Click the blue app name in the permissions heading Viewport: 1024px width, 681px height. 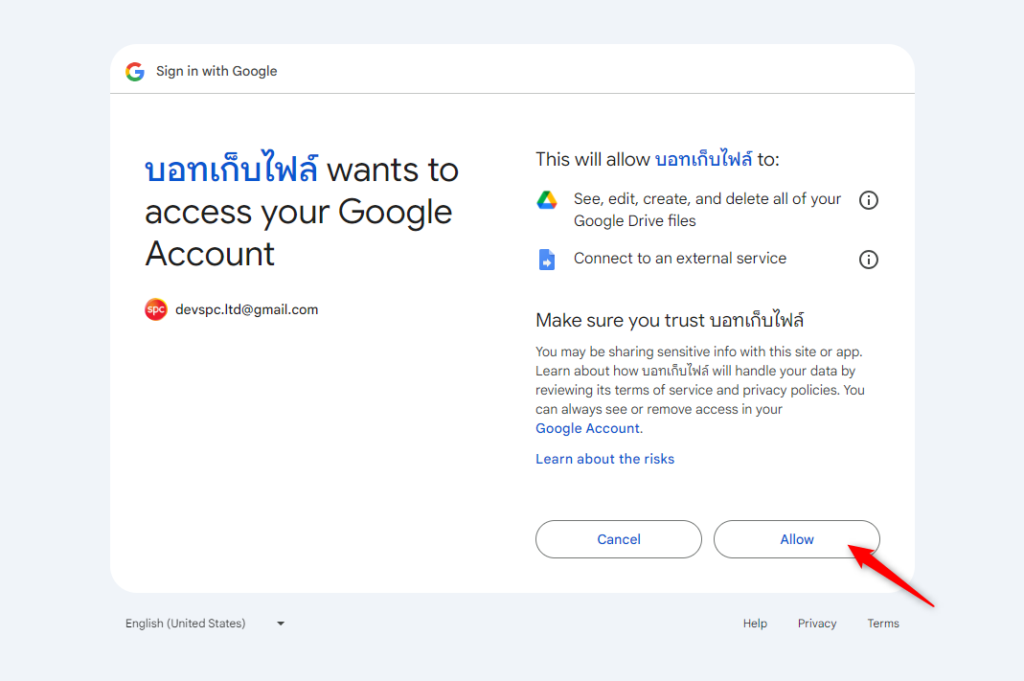[x=702, y=159]
